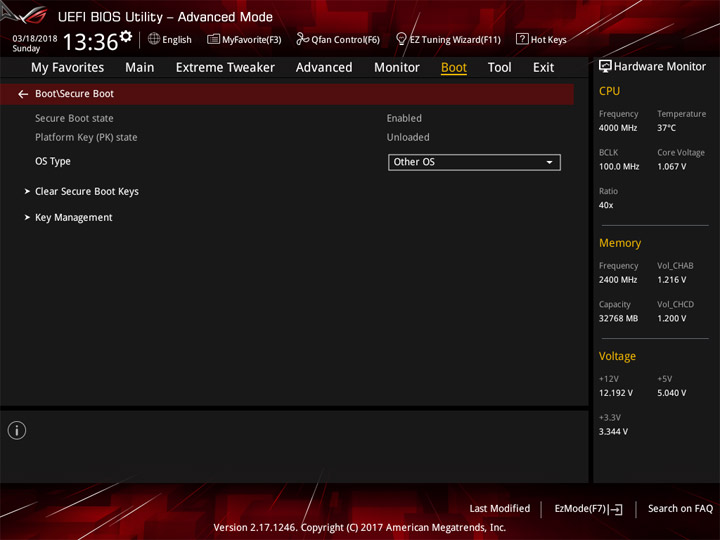Click the OS Type label
The width and height of the screenshot is (720, 540).
click(x=53, y=162)
